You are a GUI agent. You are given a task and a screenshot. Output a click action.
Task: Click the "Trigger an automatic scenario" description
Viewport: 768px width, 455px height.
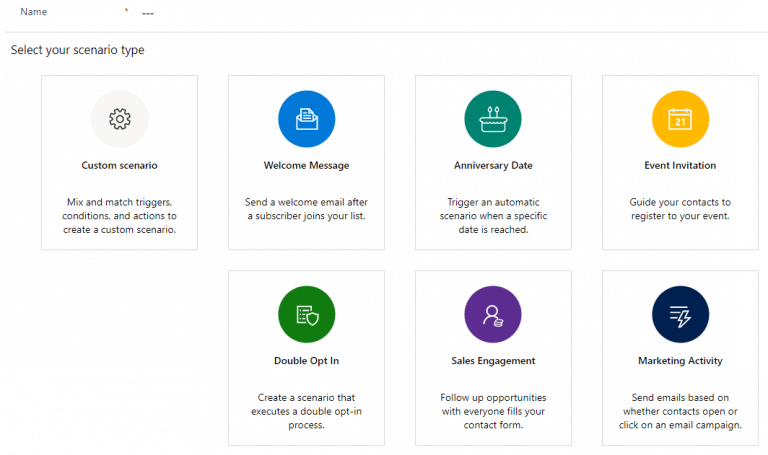pyautogui.click(x=493, y=215)
